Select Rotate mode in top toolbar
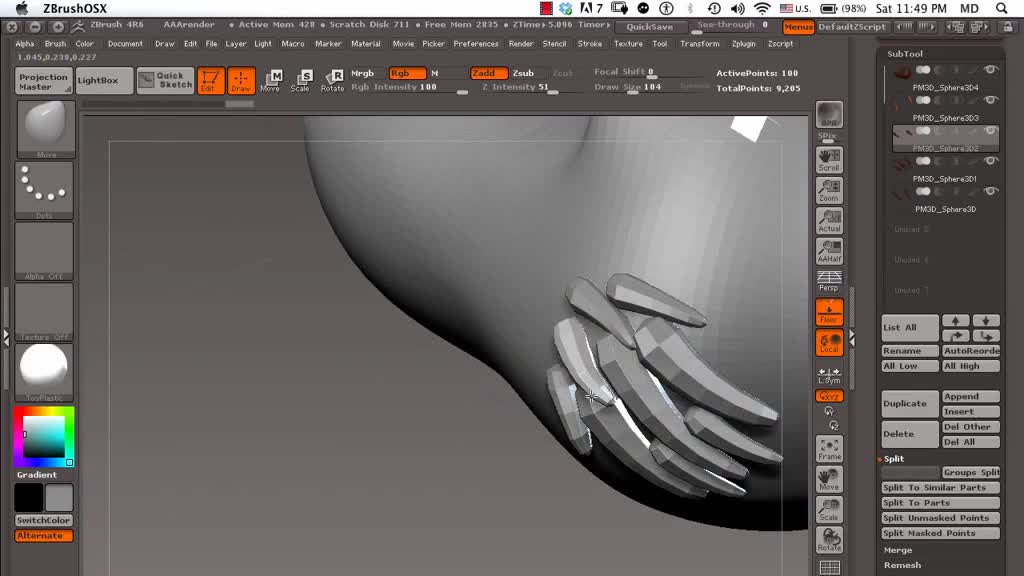 332,81
